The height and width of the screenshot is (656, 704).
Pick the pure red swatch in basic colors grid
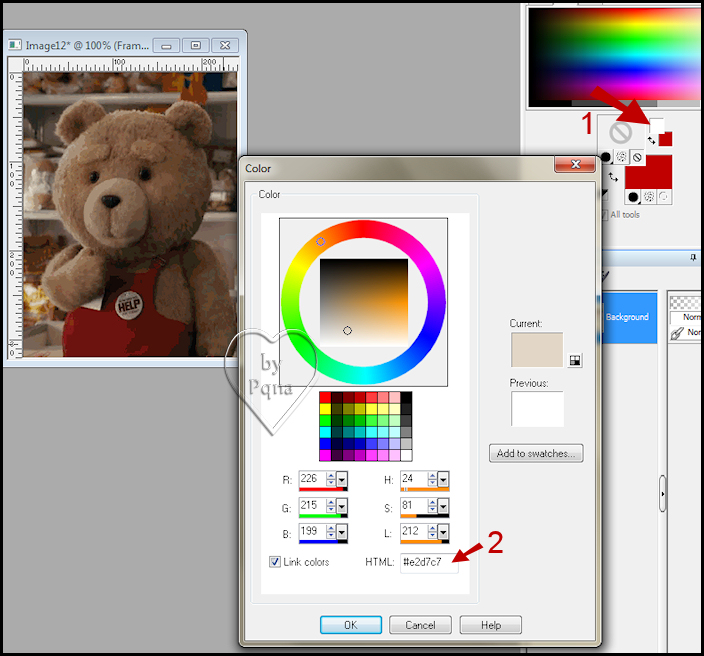click(x=325, y=398)
